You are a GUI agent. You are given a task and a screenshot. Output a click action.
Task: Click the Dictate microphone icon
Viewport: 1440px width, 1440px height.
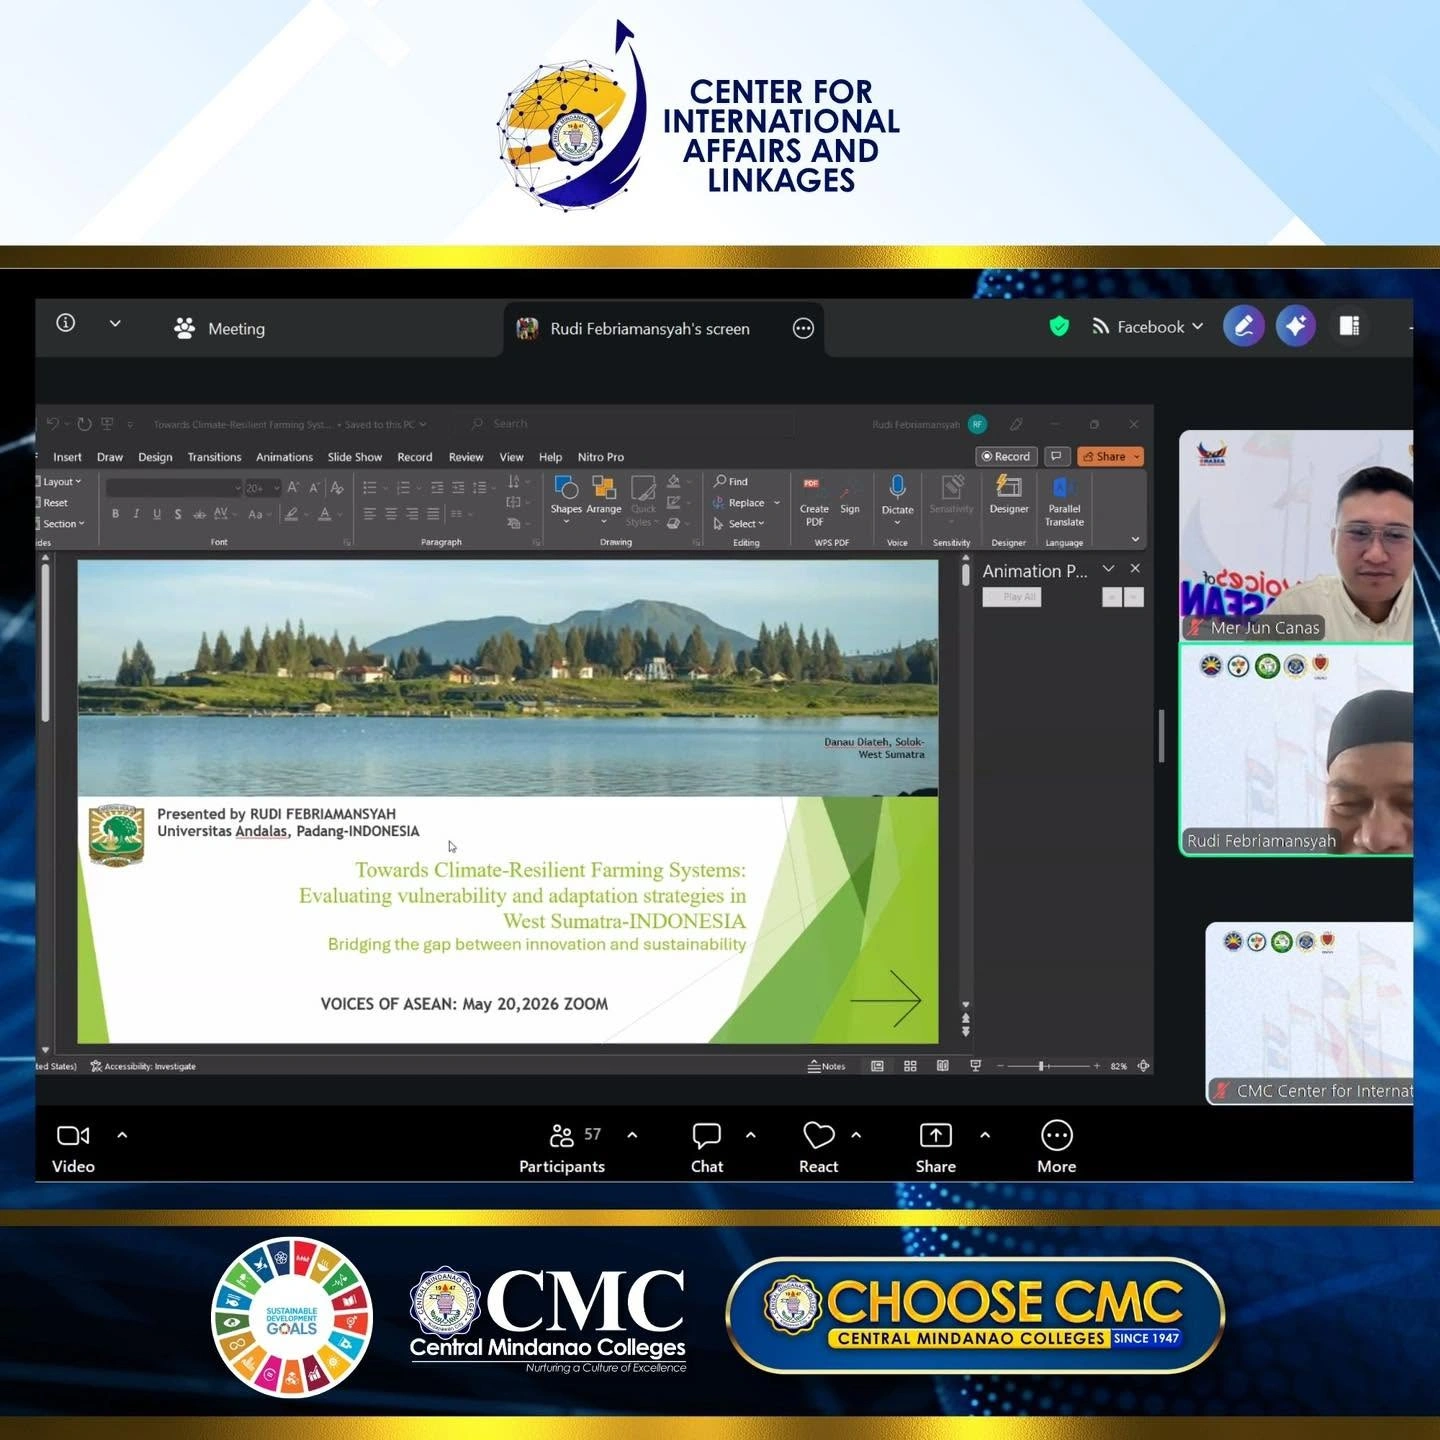(x=898, y=487)
